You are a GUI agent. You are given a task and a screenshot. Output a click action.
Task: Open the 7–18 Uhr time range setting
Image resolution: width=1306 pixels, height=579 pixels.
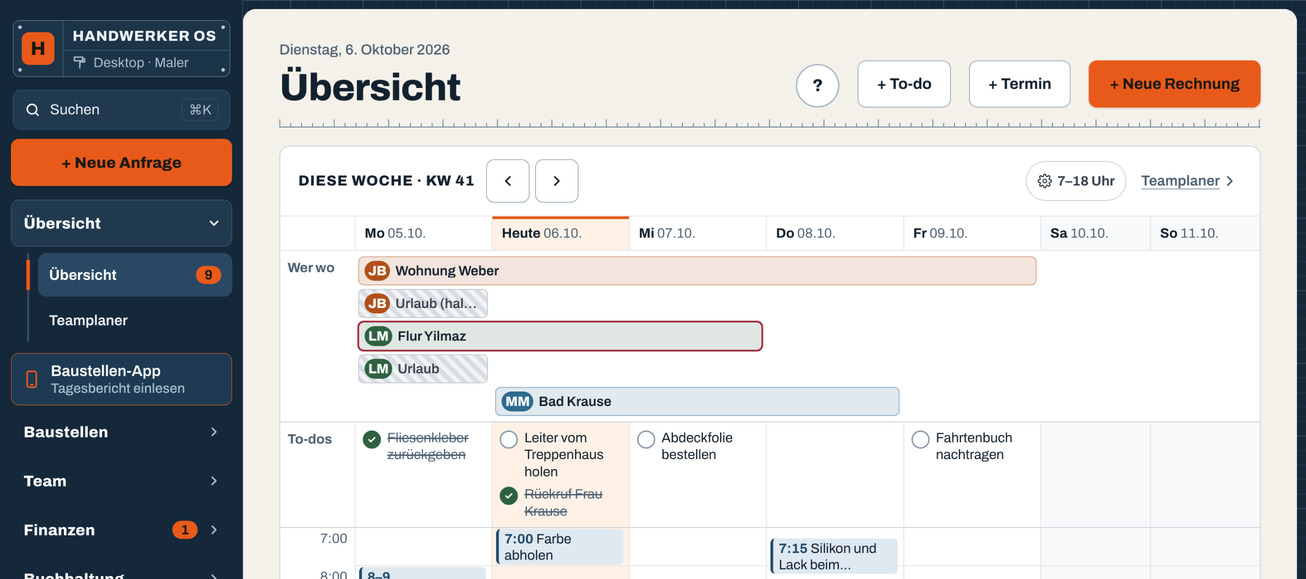click(x=1076, y=181)
